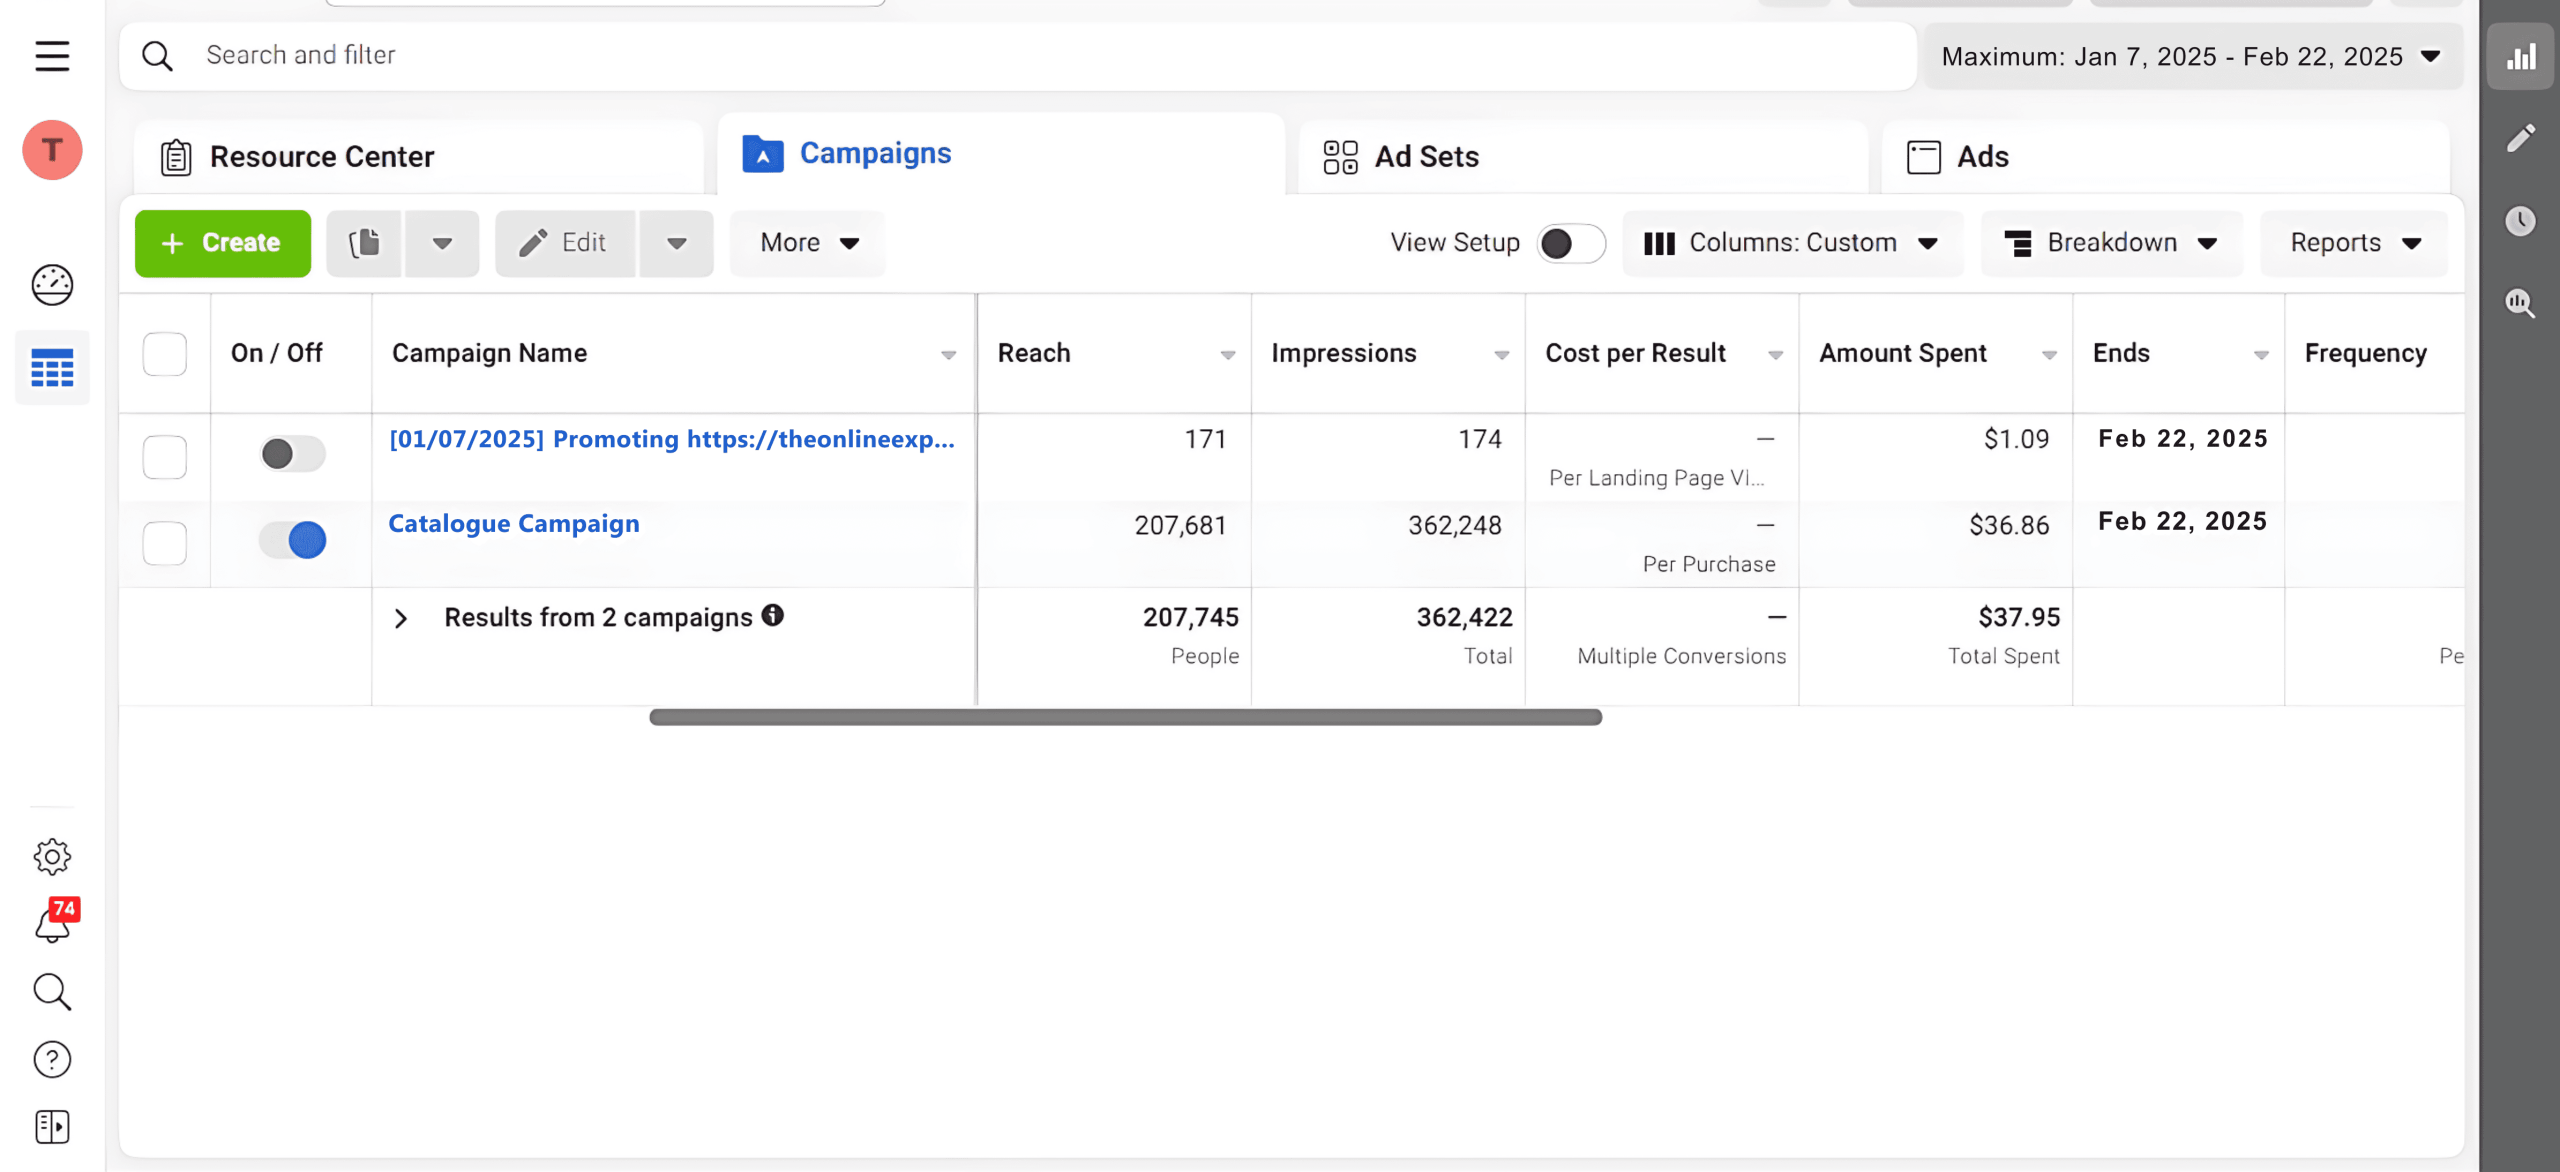Click the green Create button
Viewport: 2560px width, 1172px height.
click(x=223, y=243)
